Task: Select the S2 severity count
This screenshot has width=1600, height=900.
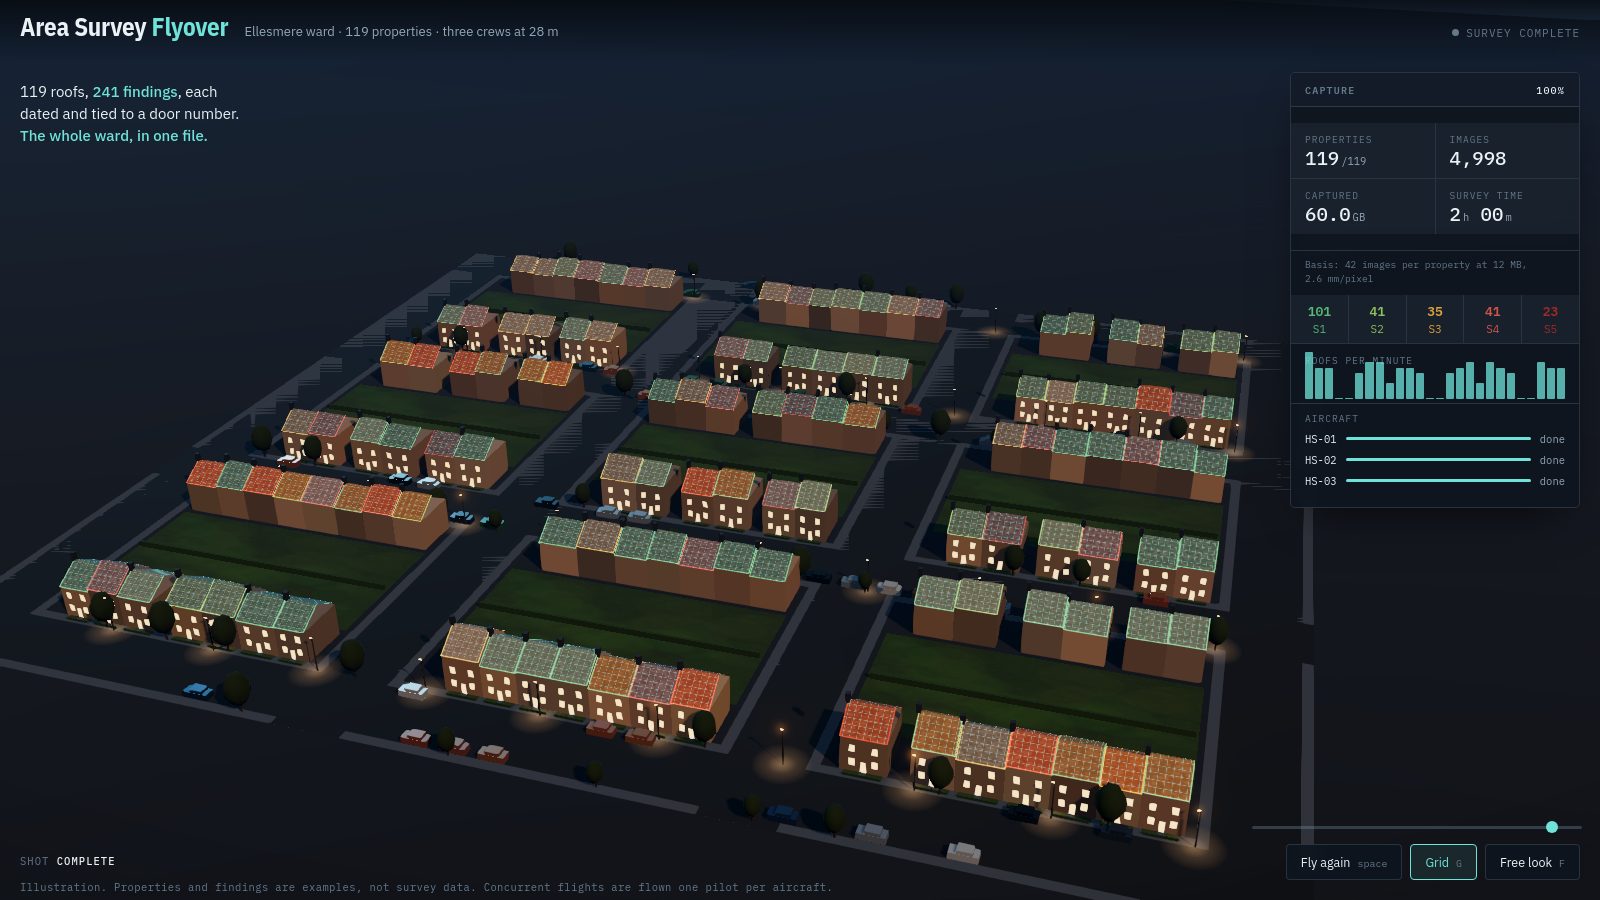Action: [x=1377, y=319]
